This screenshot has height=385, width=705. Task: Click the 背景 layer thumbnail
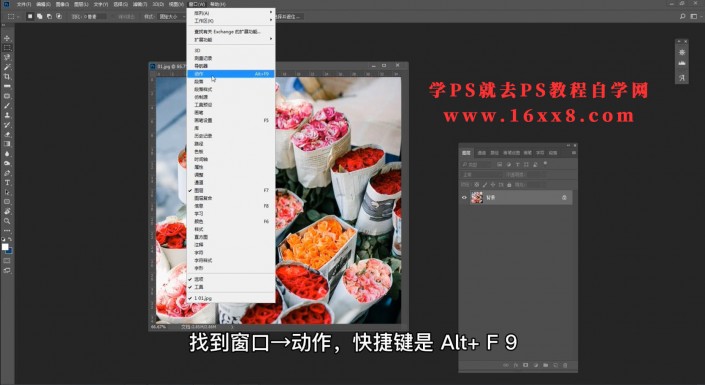click(477, 197)
